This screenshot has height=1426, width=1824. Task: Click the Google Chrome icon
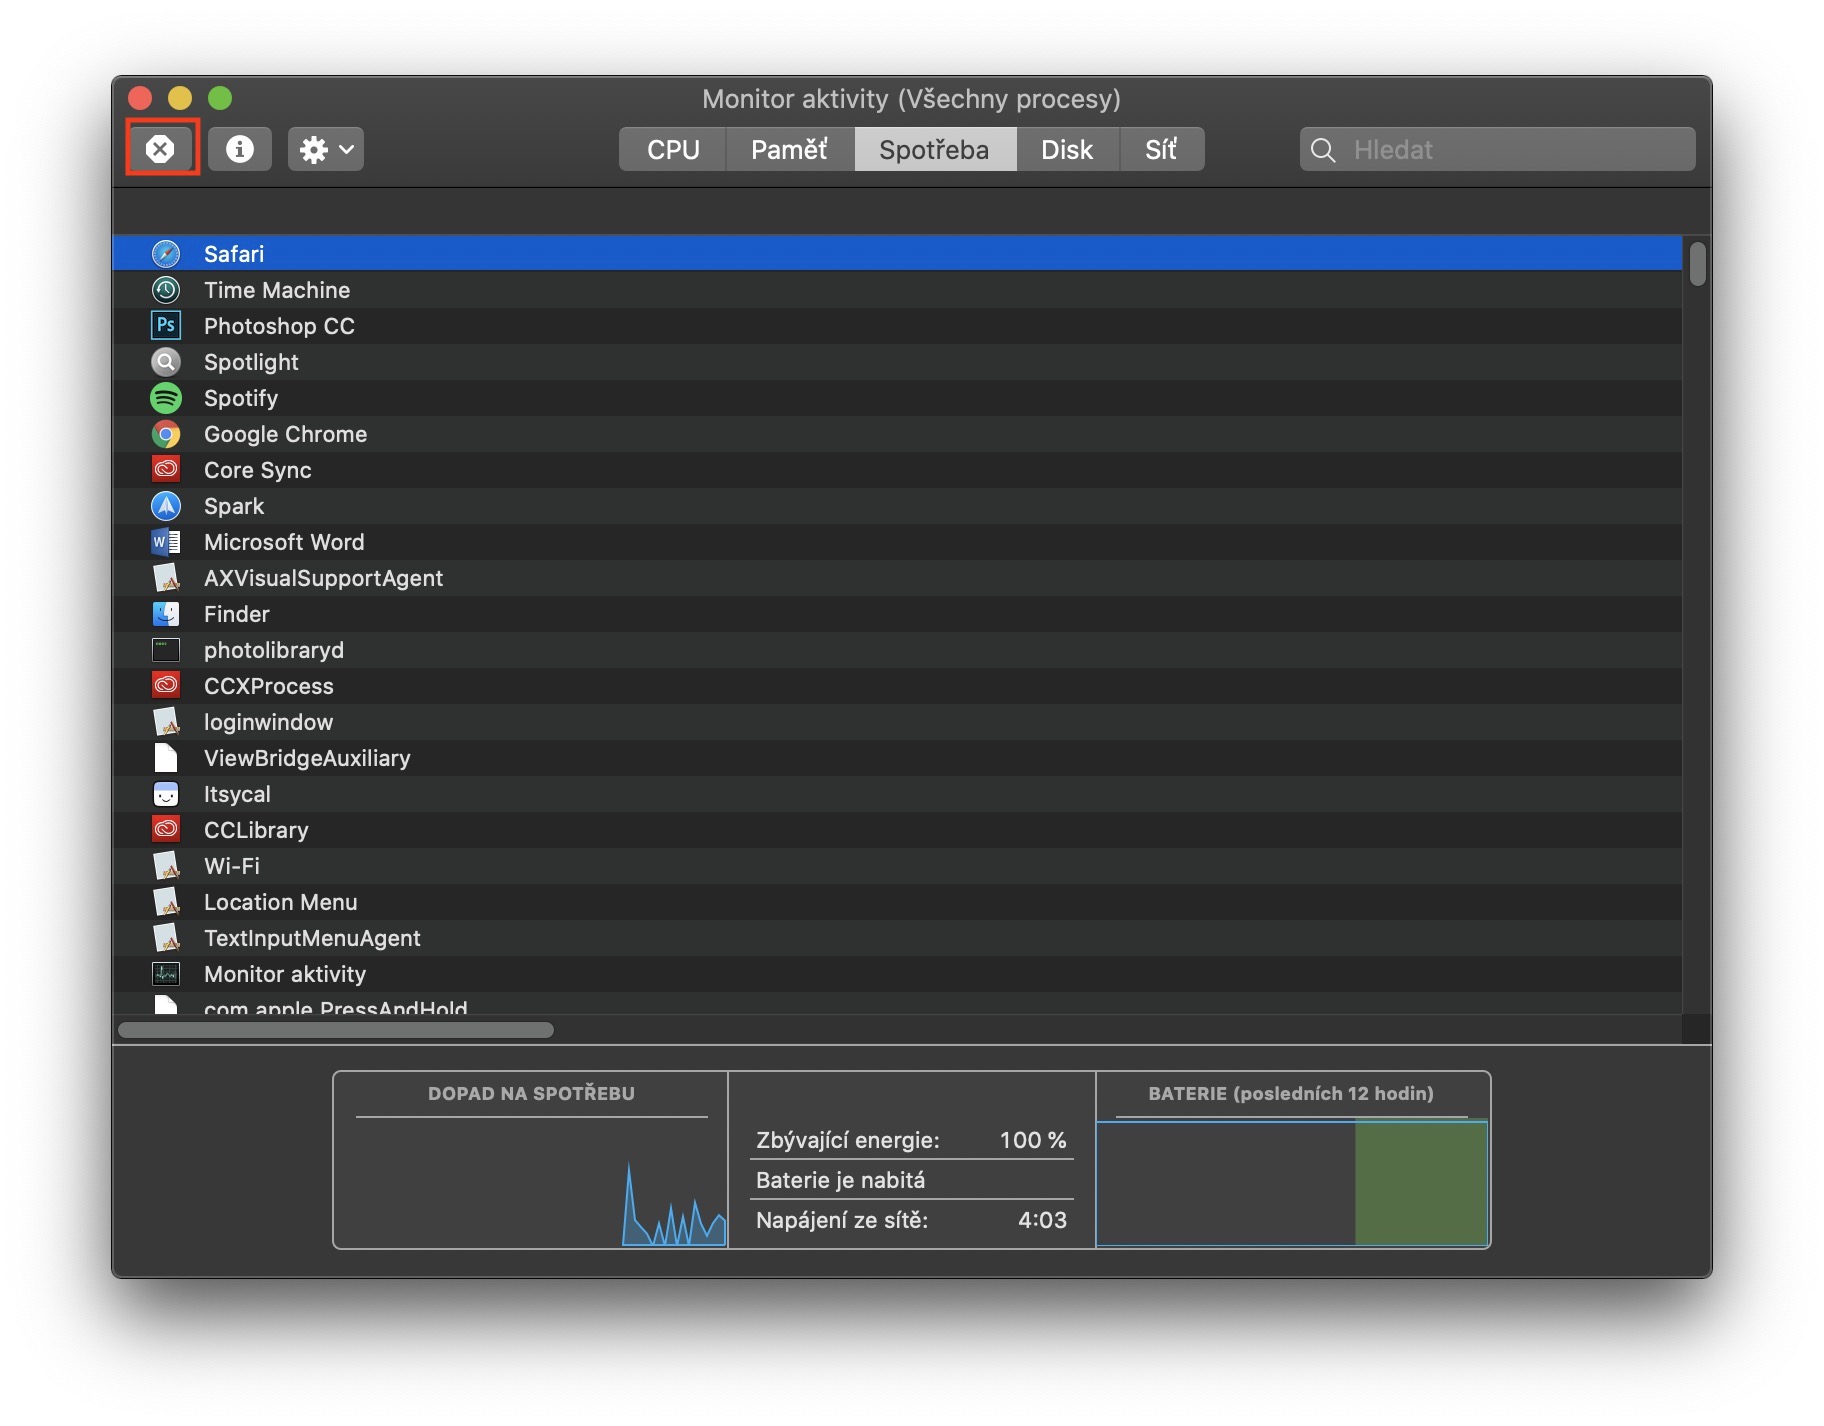166,434
